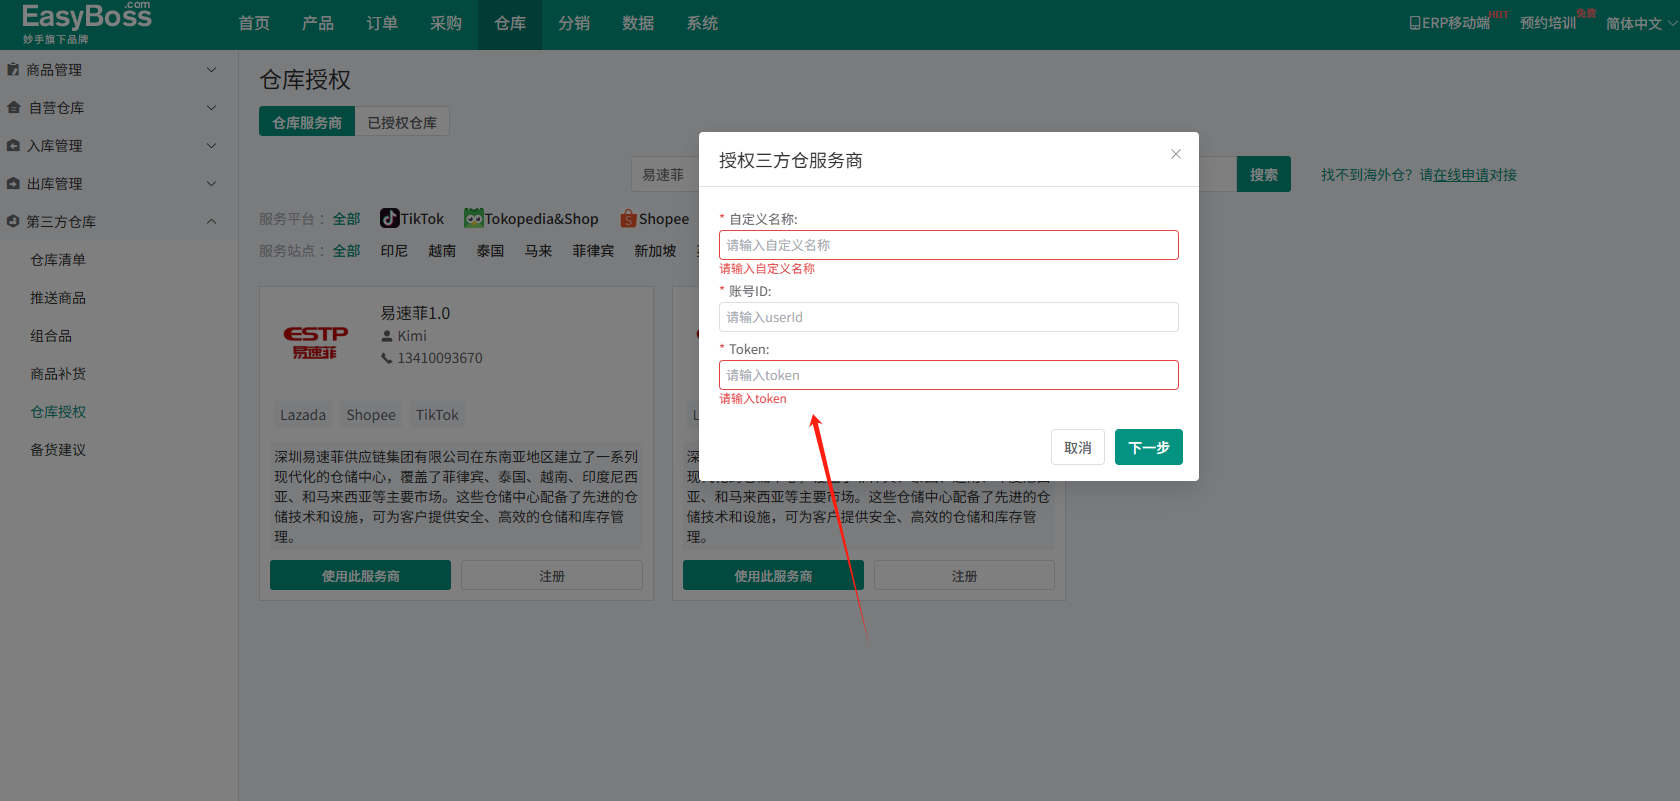This screenshot has width=1680, height=801.
Task: Click the 下一步 button in dialog
Action: (x=1149, y=447)
